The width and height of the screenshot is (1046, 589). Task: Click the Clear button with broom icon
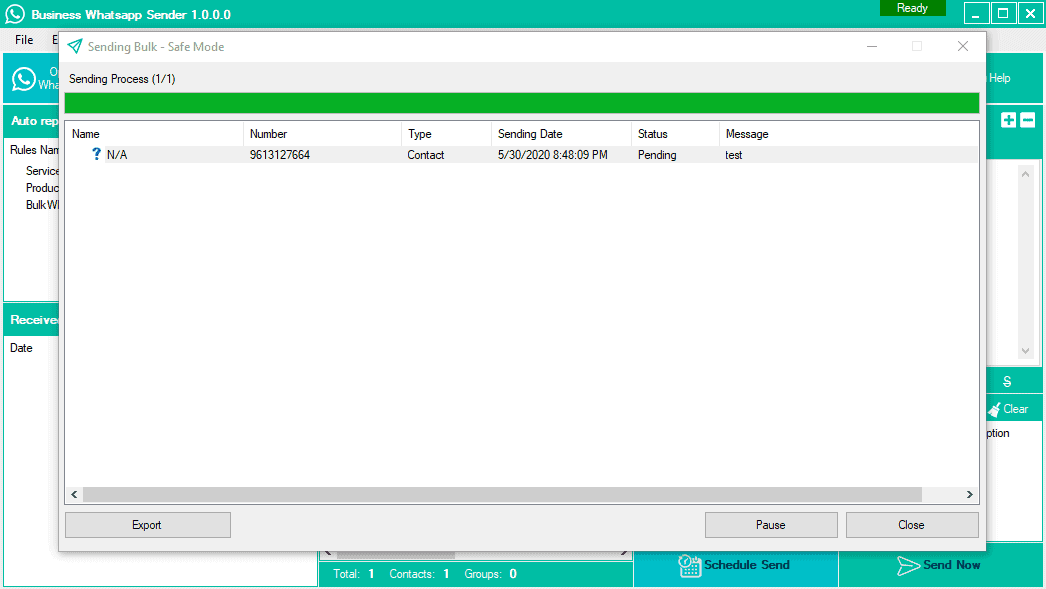tap(1009, 409)
